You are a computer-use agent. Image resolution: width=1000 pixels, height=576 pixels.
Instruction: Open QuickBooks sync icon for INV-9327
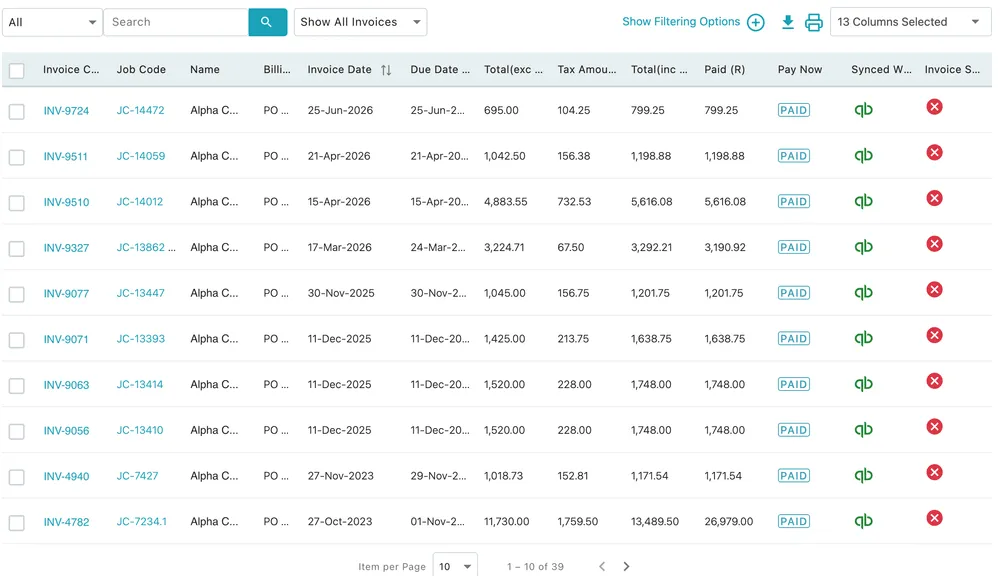pos(864,247)
